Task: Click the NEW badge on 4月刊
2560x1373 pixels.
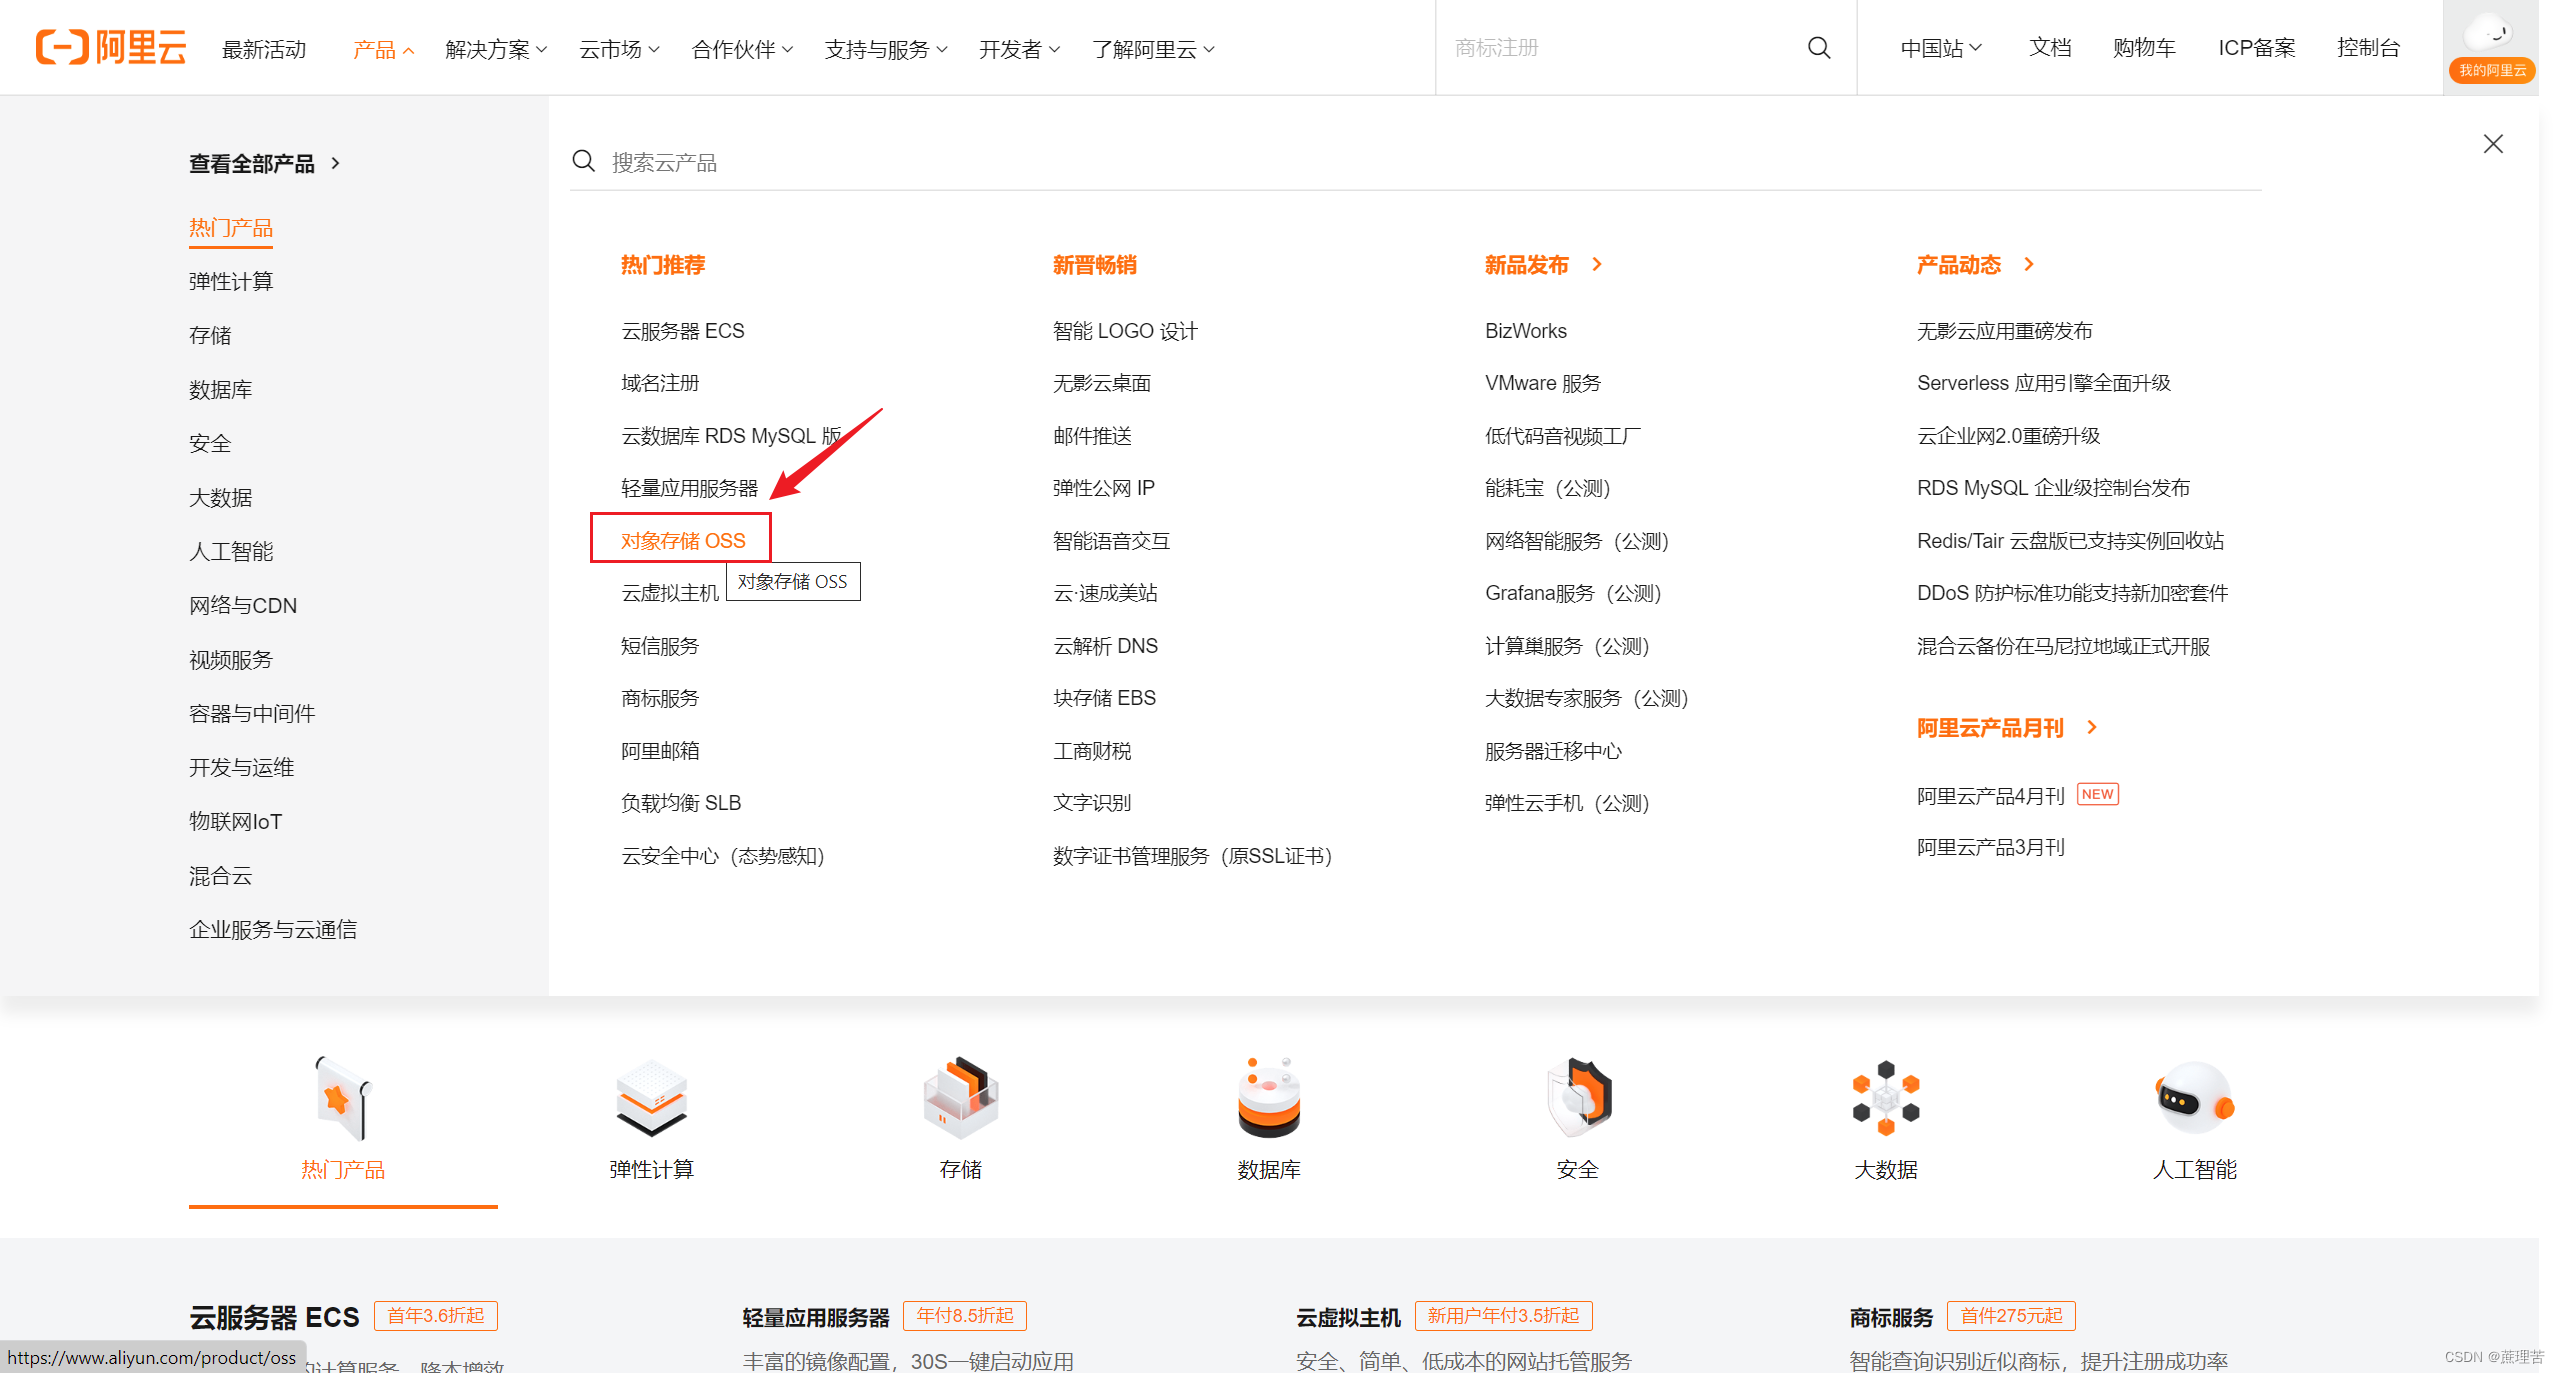Action: click(x=2098, y=794)
